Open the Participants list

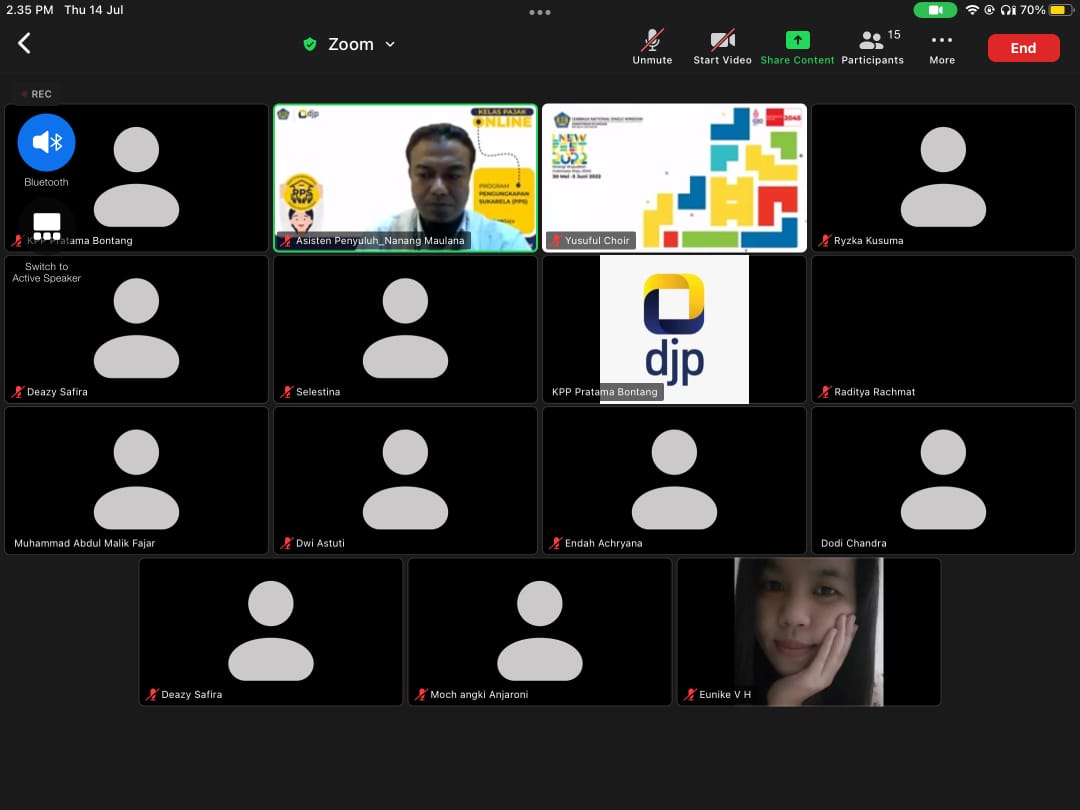click(872, 46)
